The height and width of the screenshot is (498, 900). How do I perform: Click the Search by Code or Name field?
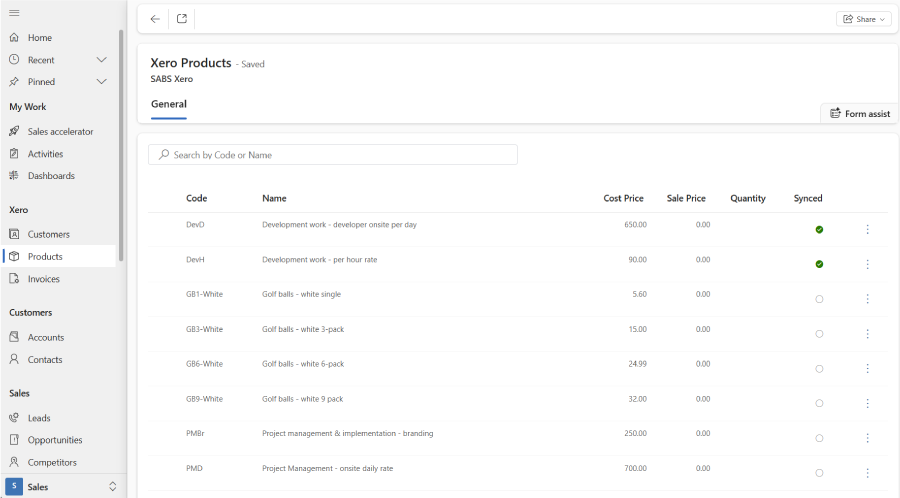pos(333,154)
